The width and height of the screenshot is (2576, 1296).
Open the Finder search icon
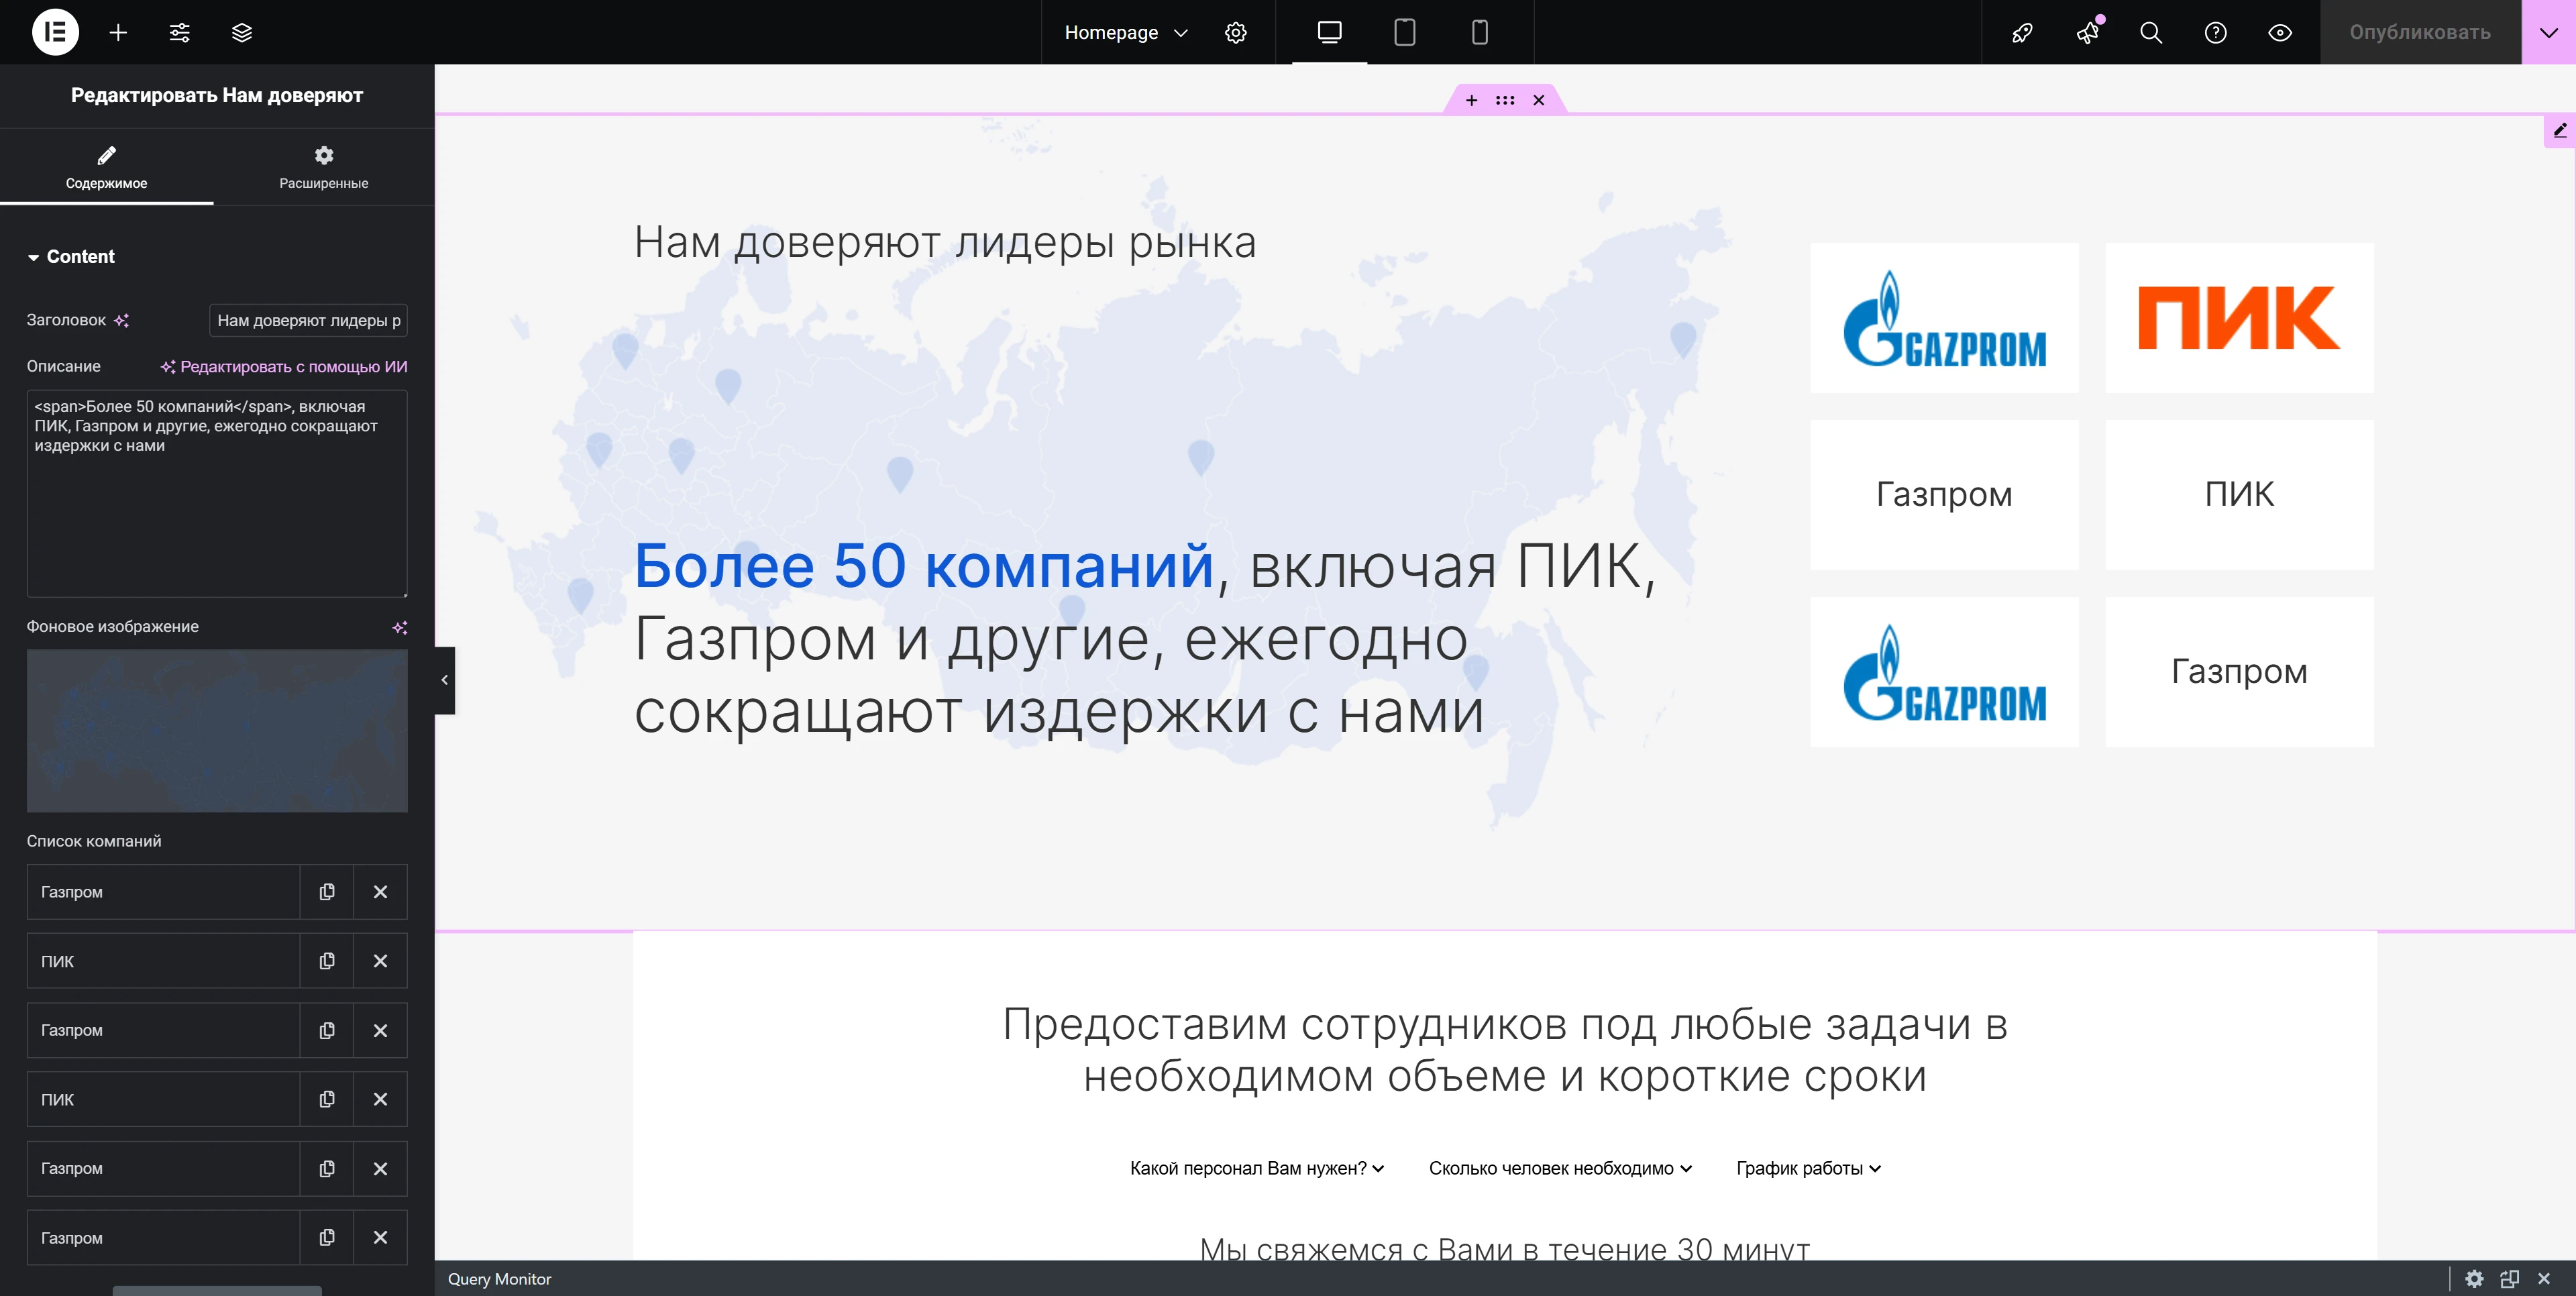click(2151, 32)
